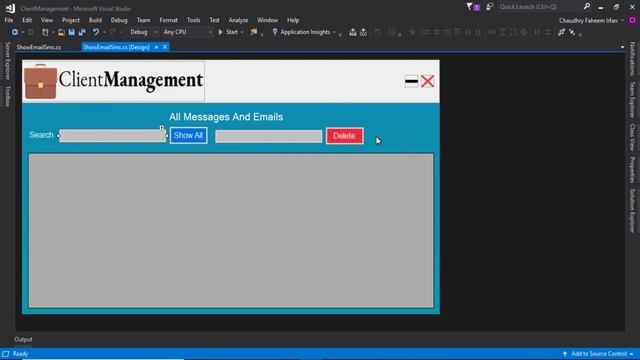The width and height of the screenshot is (640, 360).
Task: Click the publish upload icon after Application Insights
Action: pos(353,32)
